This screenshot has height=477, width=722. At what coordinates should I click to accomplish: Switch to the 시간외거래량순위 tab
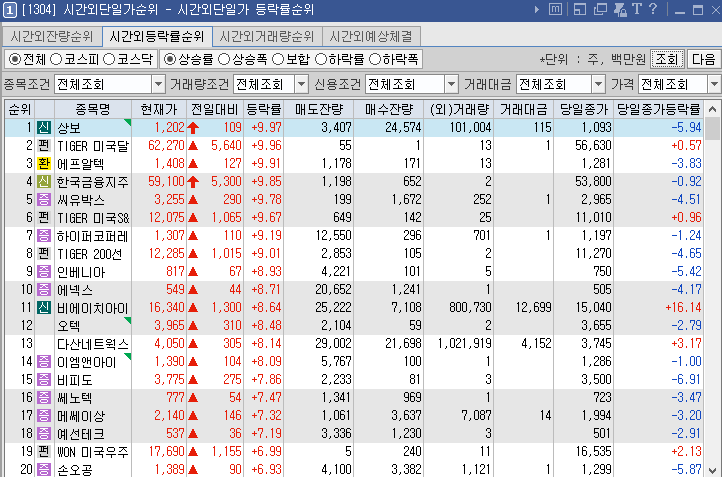click(267, 36)
